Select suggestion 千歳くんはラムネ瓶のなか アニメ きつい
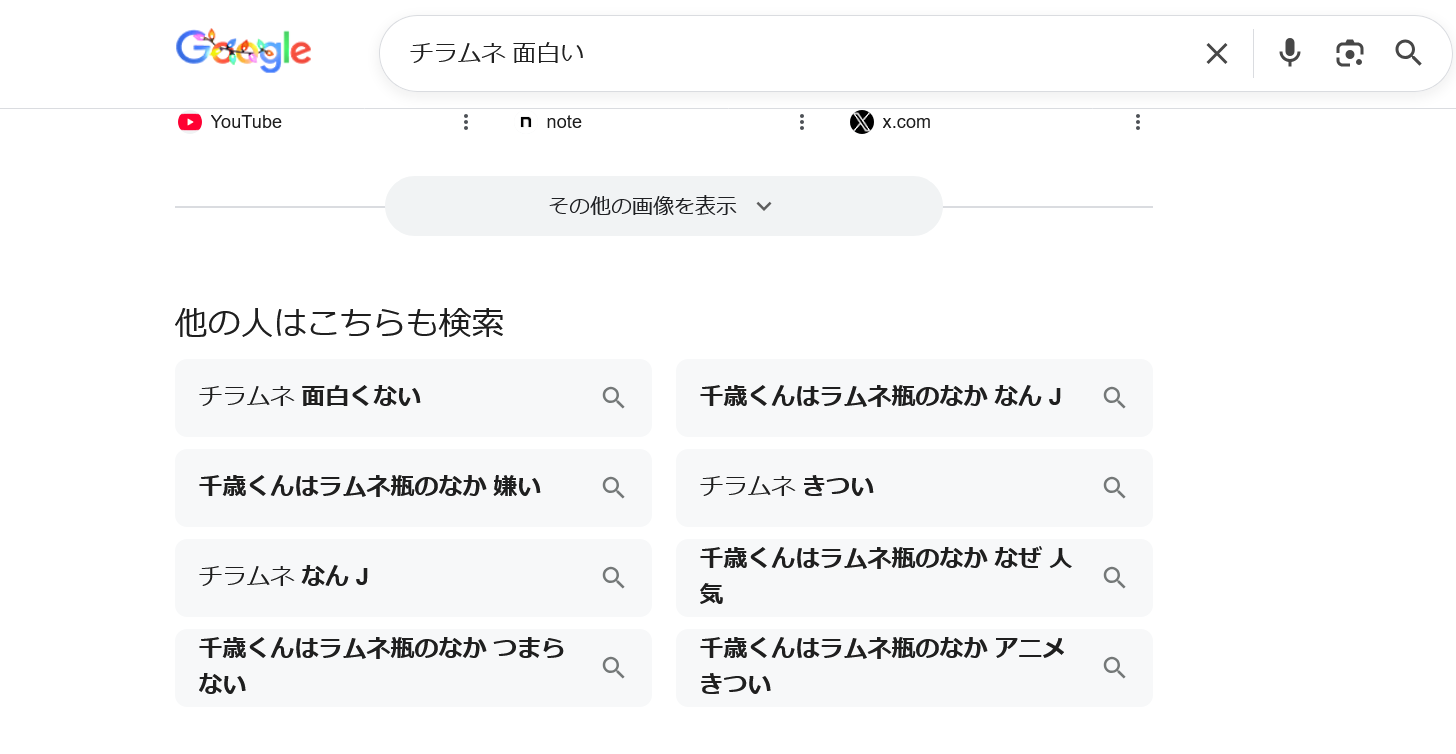This screenshot has height=754, width=1456. [913, 667]
